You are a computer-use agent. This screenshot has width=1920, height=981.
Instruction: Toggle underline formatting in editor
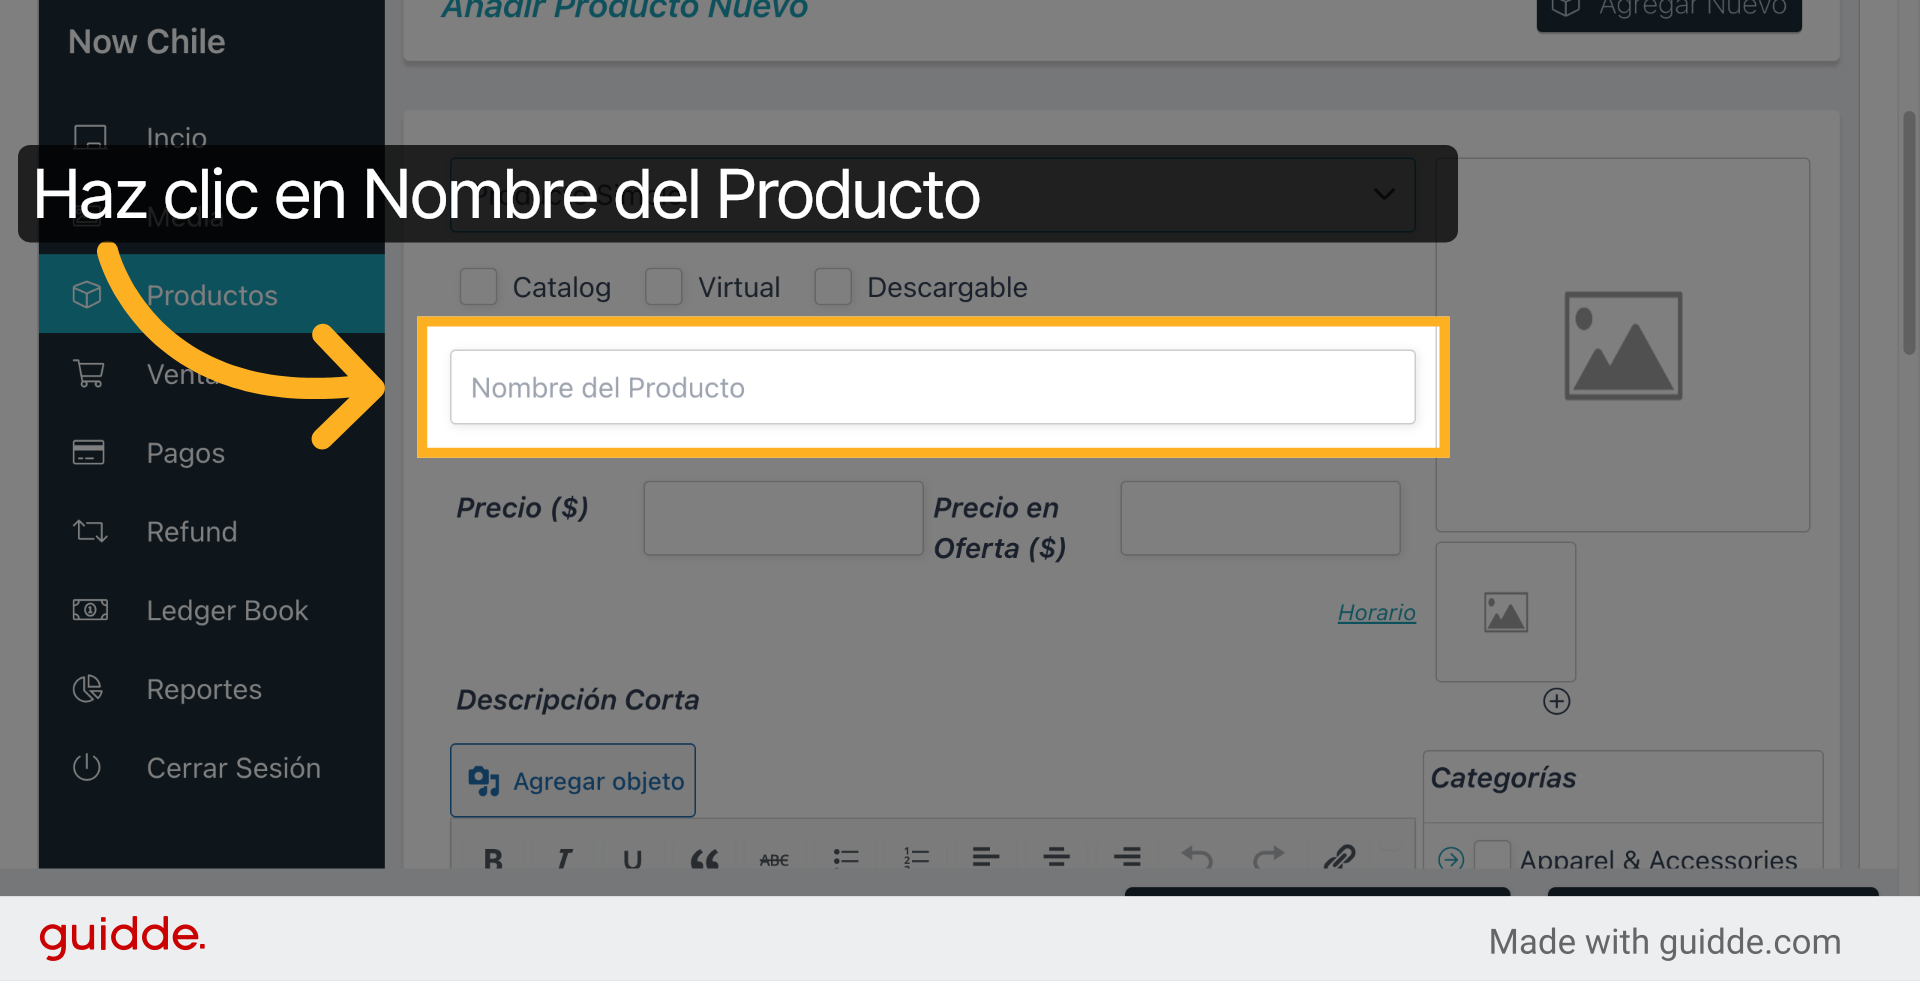coord(633,858)
